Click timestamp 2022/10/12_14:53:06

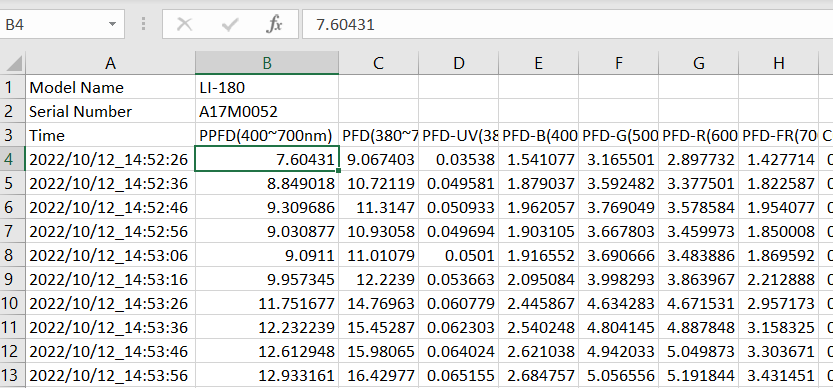[x=110, y=255]
